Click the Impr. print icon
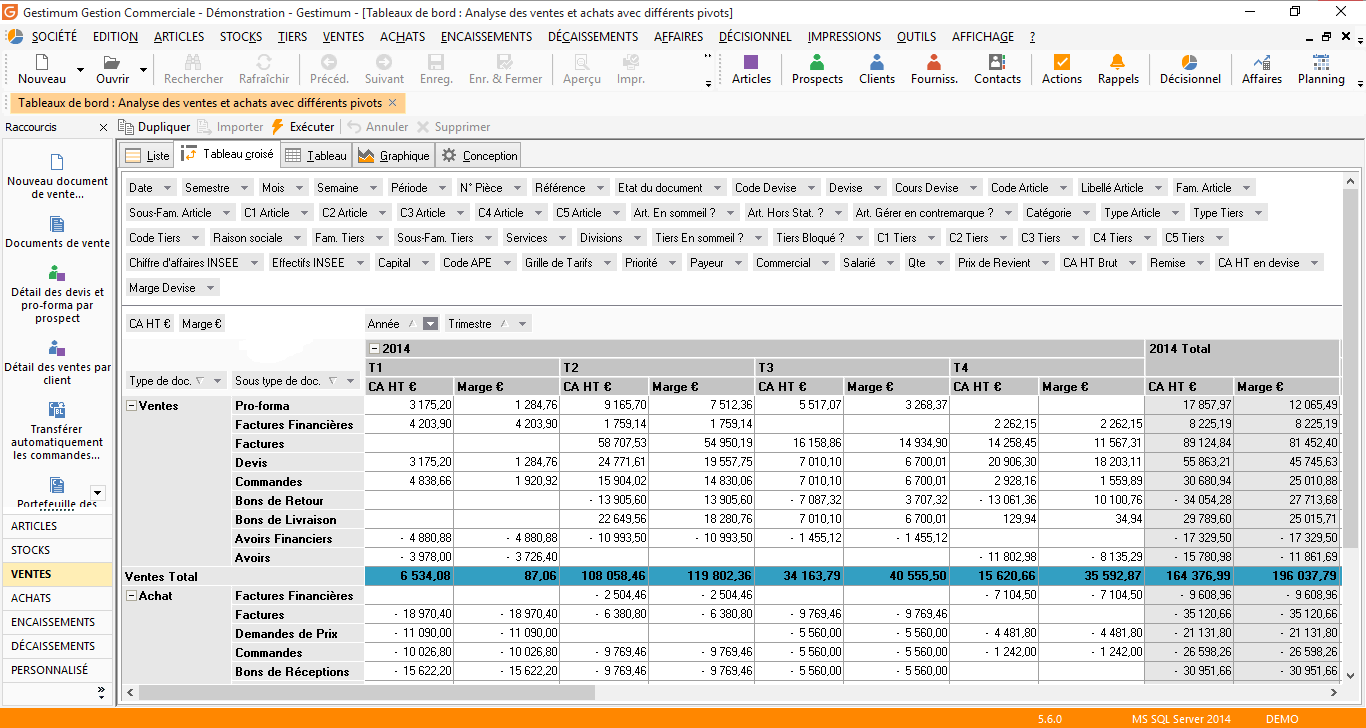 coord(631,62)
